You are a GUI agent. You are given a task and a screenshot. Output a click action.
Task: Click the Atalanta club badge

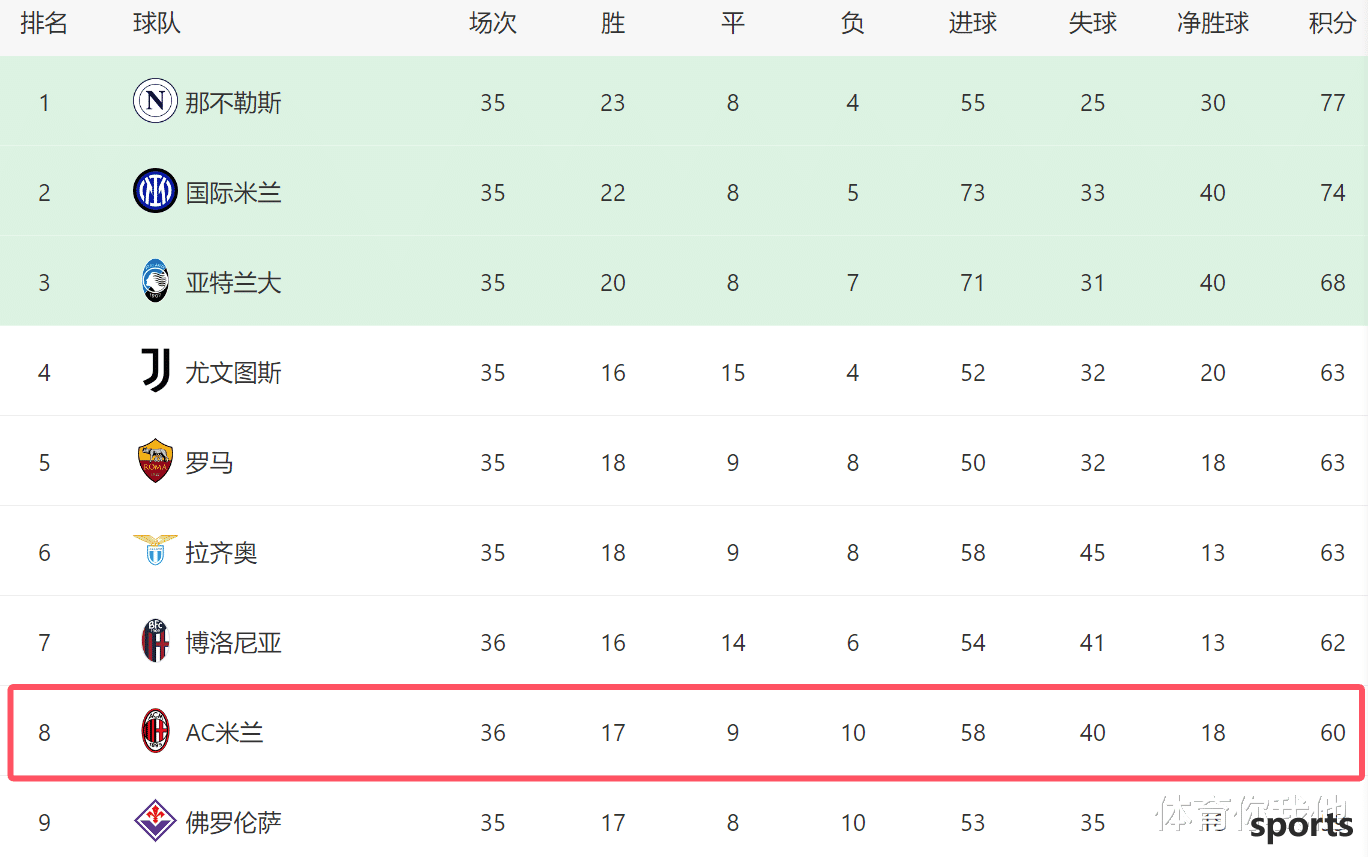(x=155, y=281)
